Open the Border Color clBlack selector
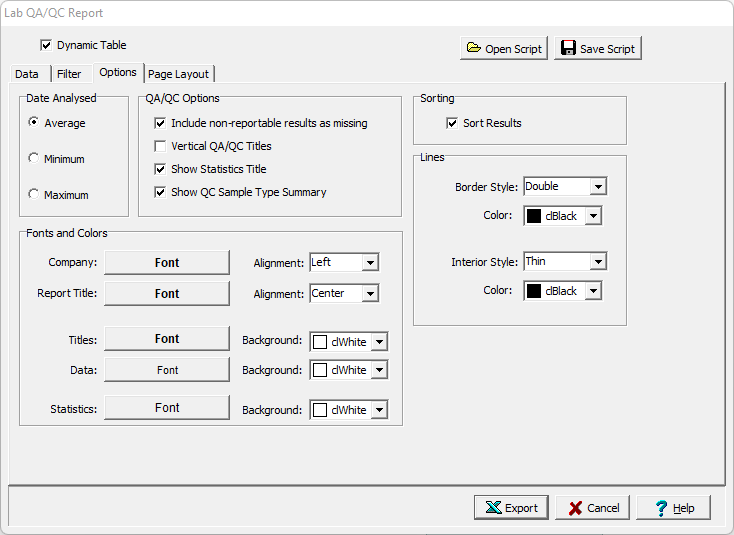 tap(592, 216)
